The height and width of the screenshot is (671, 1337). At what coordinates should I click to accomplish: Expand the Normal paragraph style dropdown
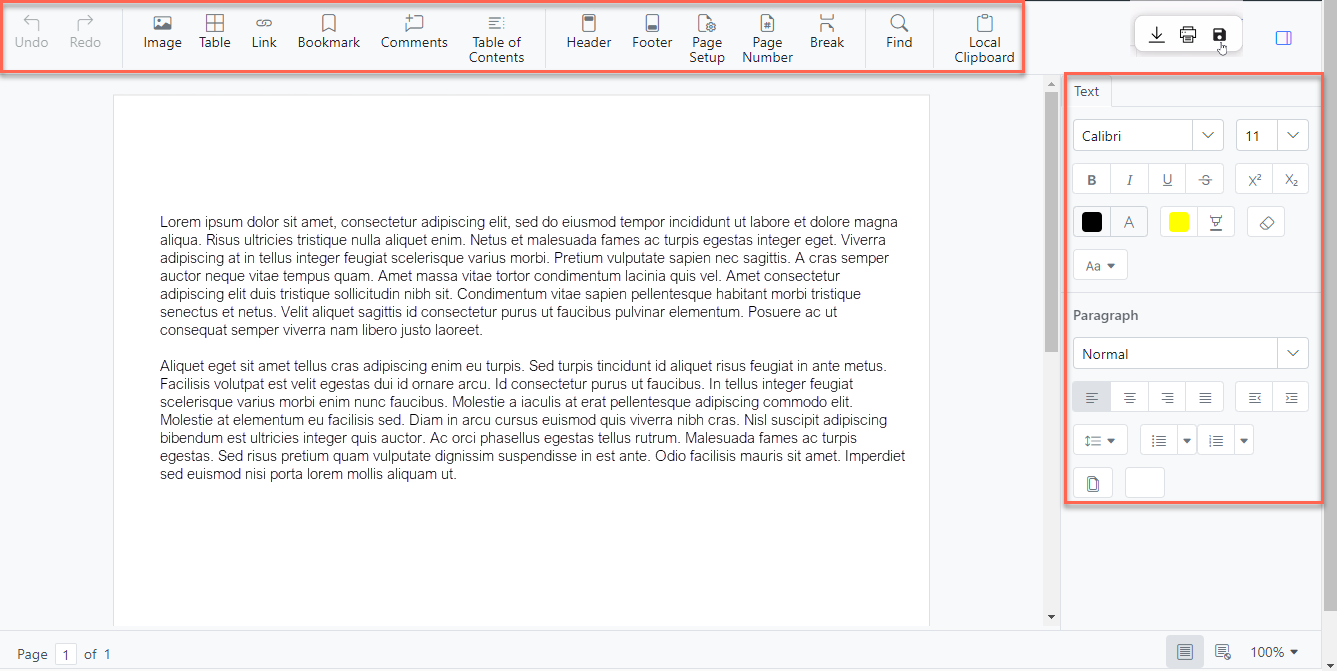pyautogui.click(x=1291, y=353)
